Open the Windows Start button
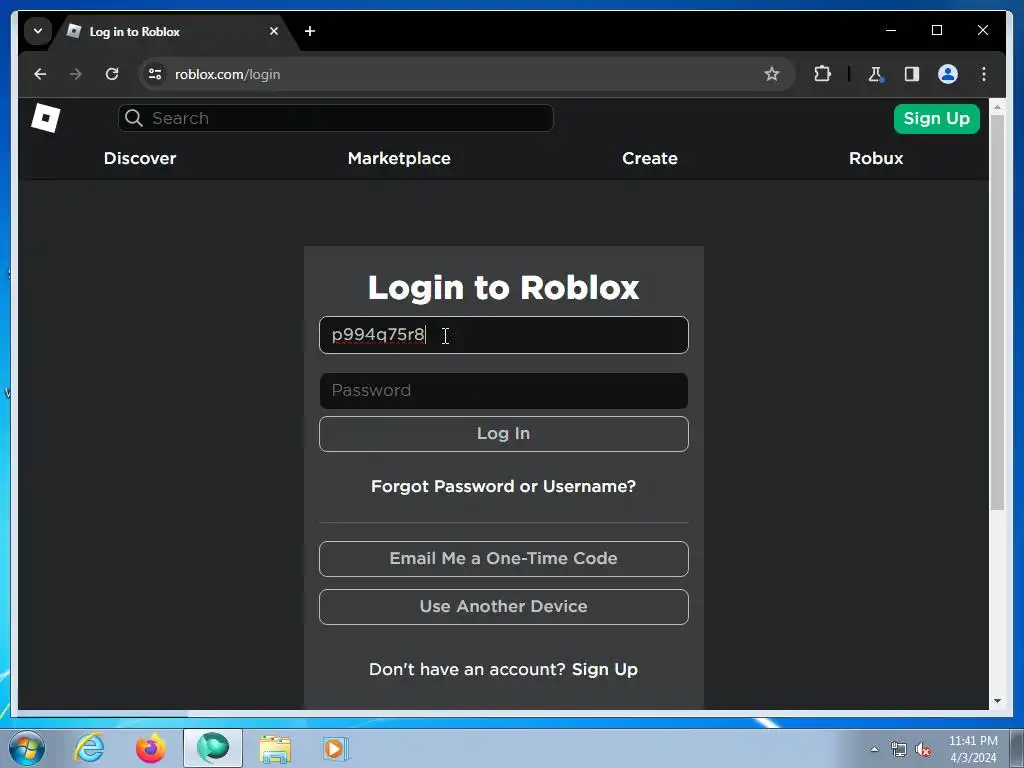The image size is (1024, 768). point(27,748)
